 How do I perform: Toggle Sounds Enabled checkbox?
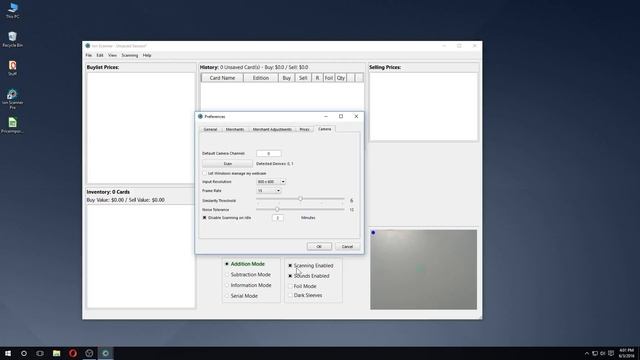(290, 276)
